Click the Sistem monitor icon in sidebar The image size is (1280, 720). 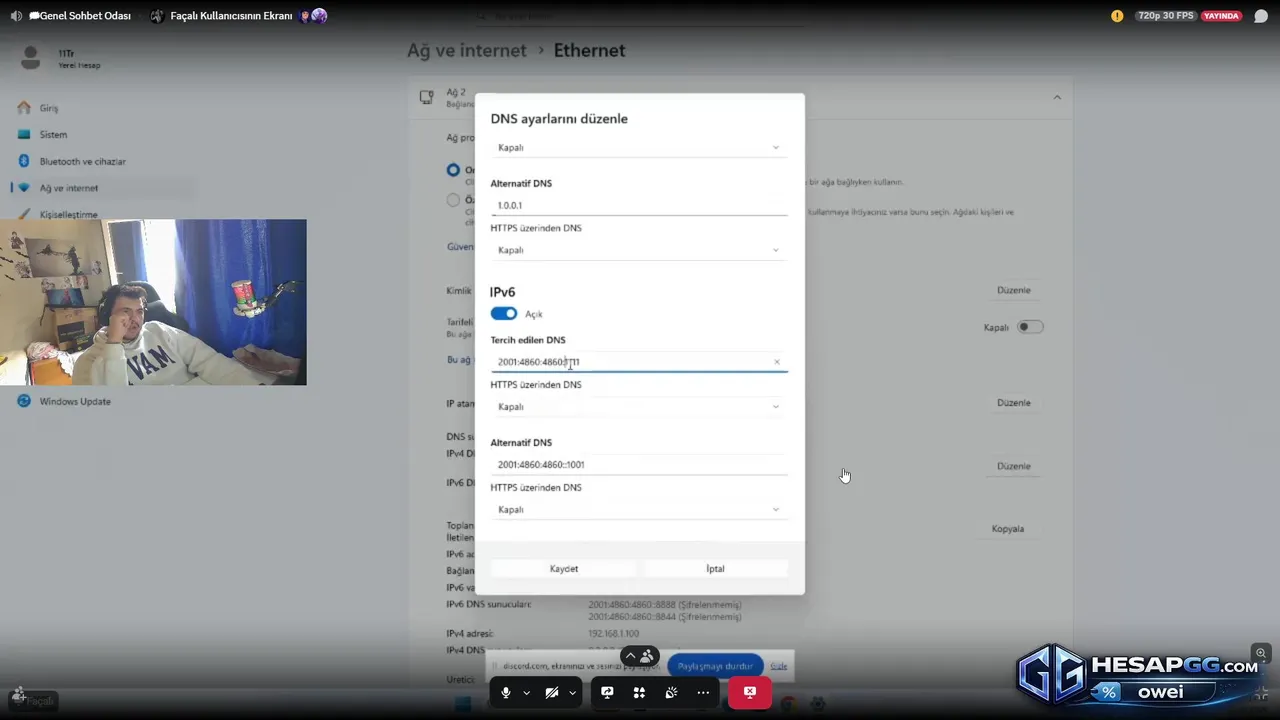pyautogui.click(x=24, y=134)
